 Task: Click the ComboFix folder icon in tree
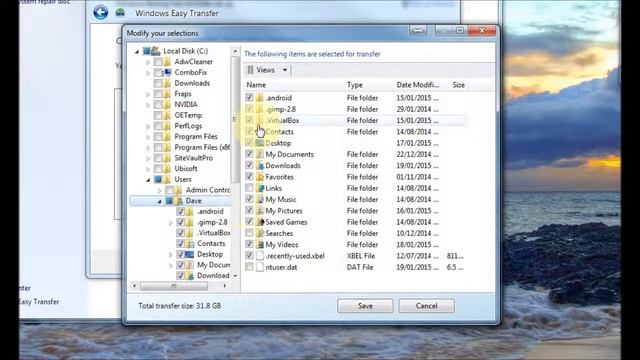[x=167, y=72]
